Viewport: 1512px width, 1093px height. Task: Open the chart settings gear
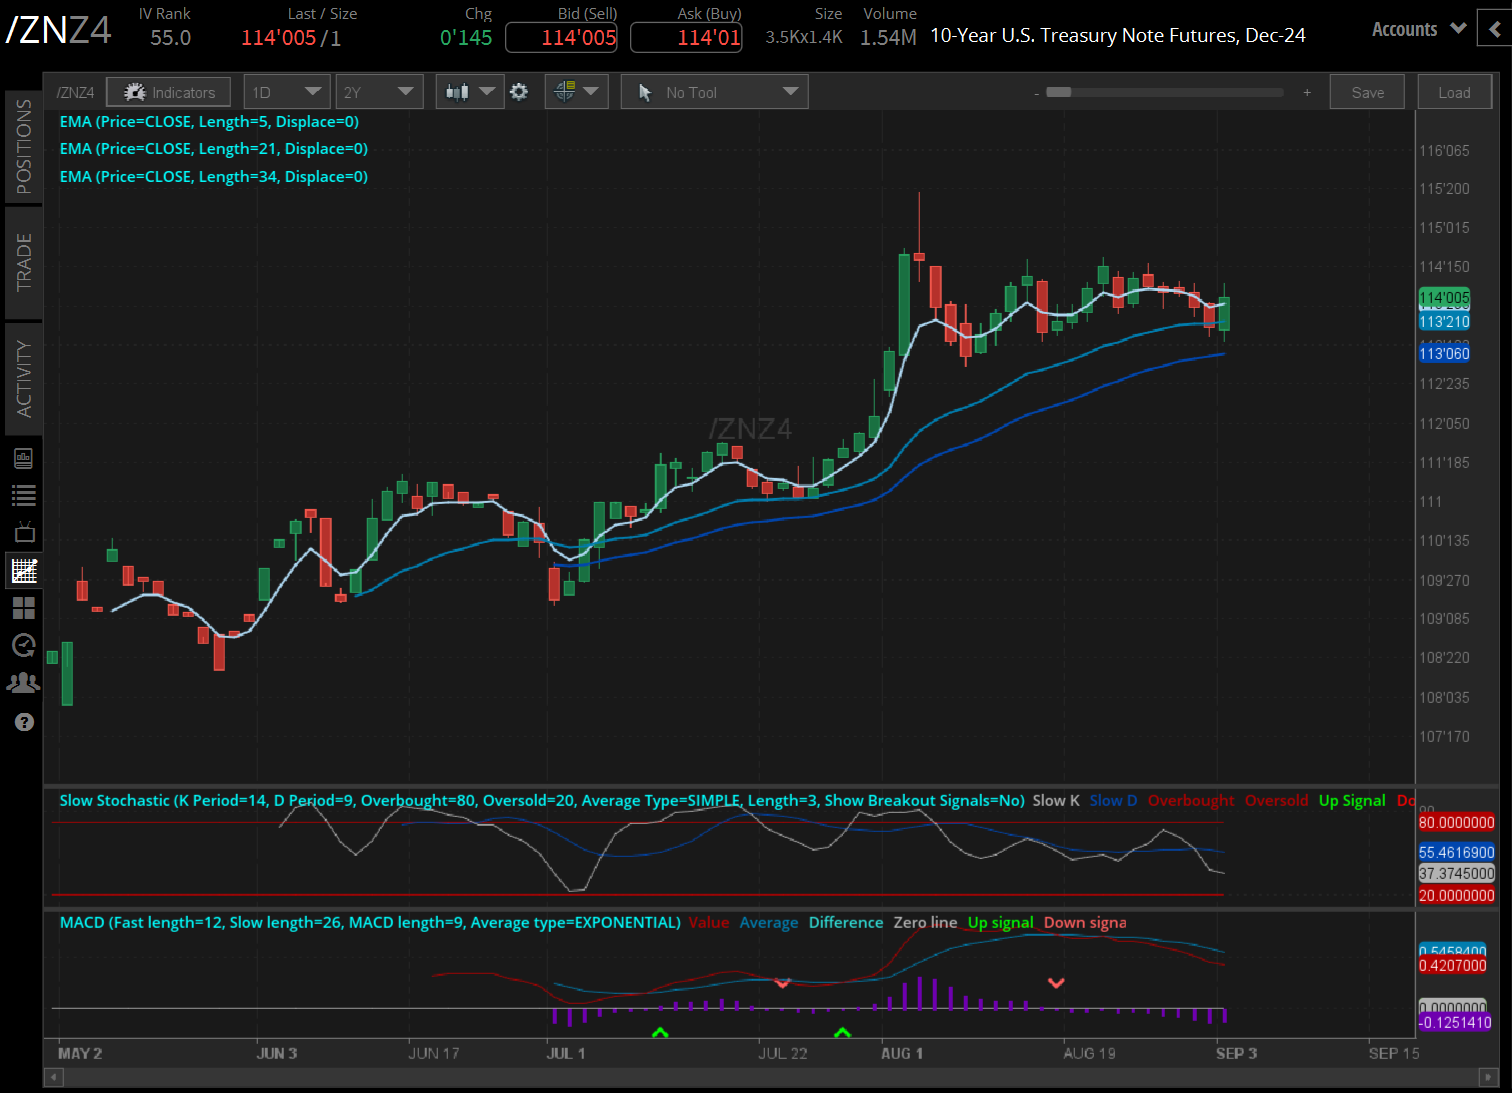(519, 91)
